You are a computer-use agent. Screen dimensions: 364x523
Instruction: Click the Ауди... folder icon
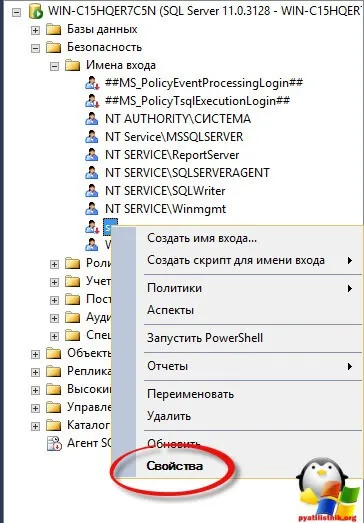(72, 318)
